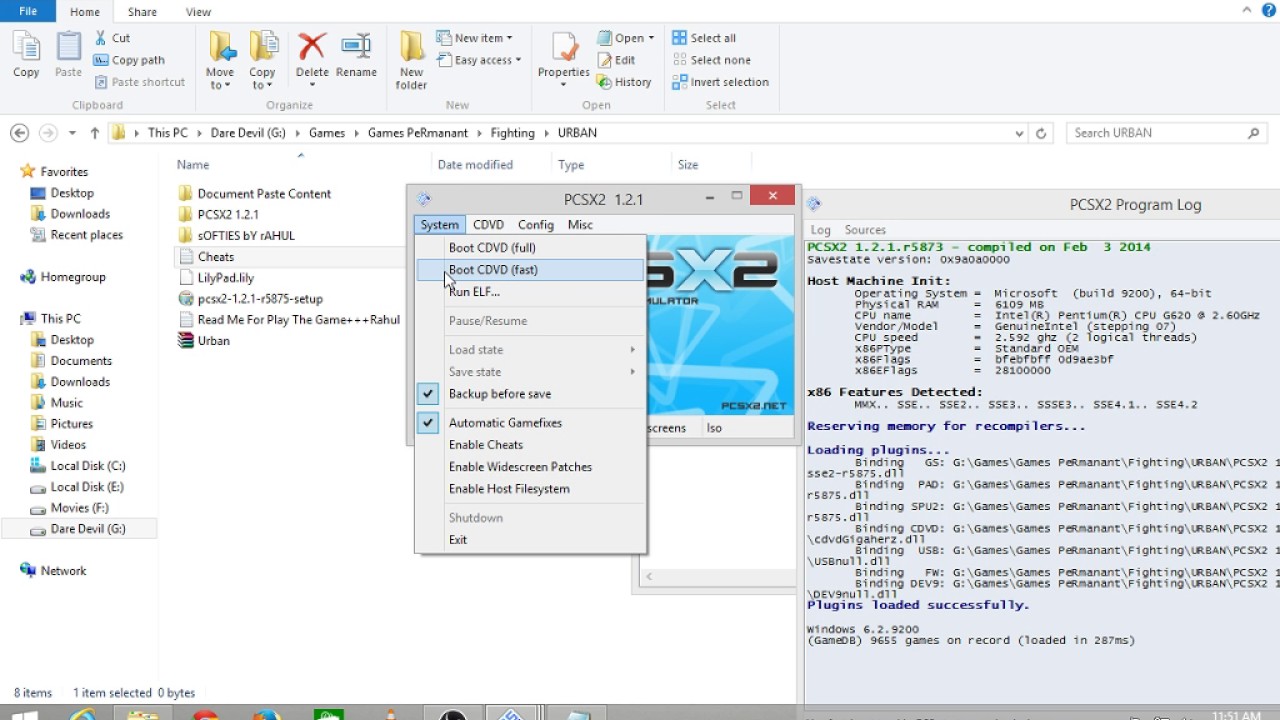Open Sources menu in Program Log
Screen dimensions: 1280x720
pos(865,230)
